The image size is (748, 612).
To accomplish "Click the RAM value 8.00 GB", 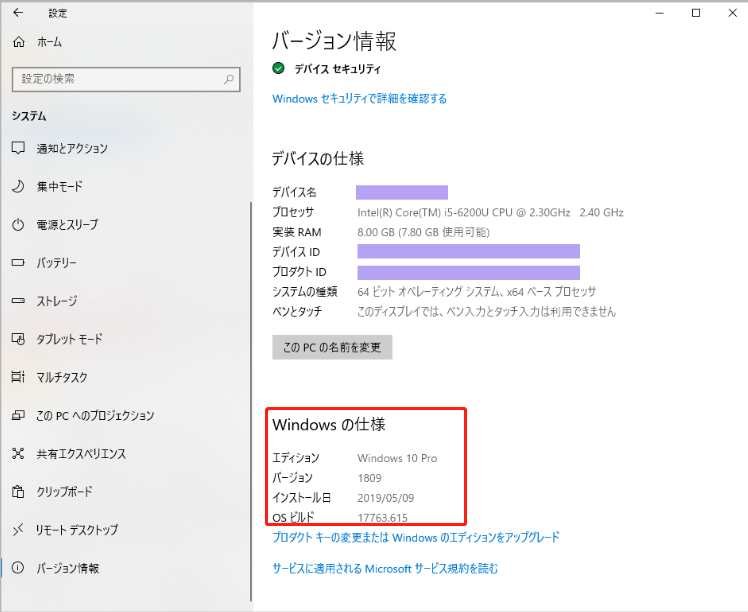I will [x=424, y=232].
